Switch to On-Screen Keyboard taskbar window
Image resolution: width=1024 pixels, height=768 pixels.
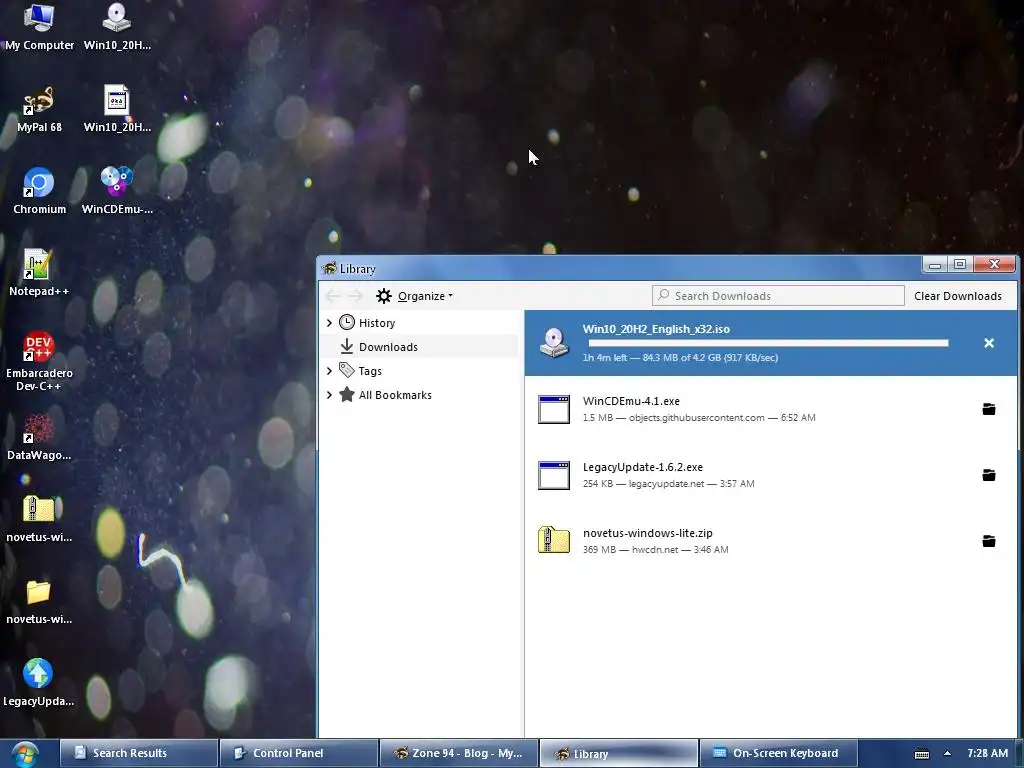click(x=778, y=754)
